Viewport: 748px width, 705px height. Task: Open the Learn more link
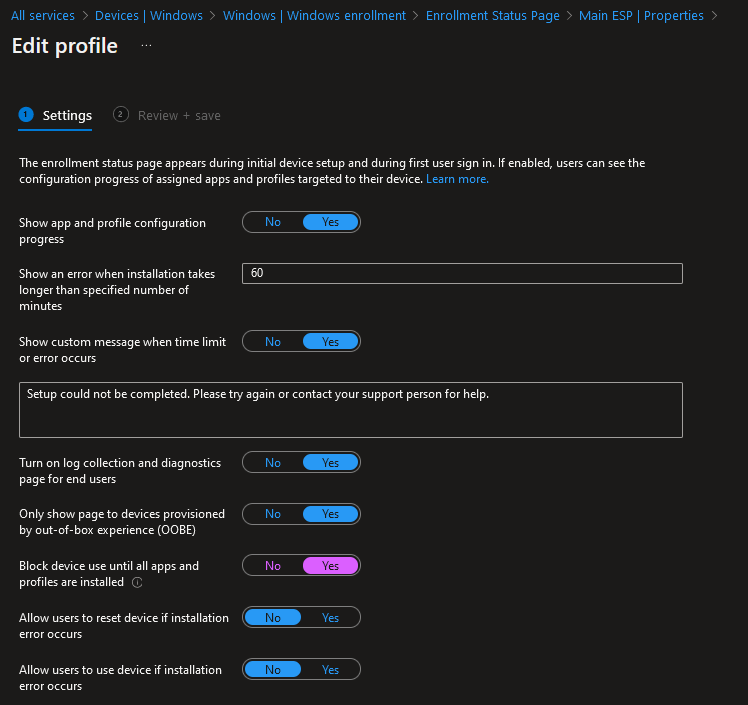tap(457, 179)
